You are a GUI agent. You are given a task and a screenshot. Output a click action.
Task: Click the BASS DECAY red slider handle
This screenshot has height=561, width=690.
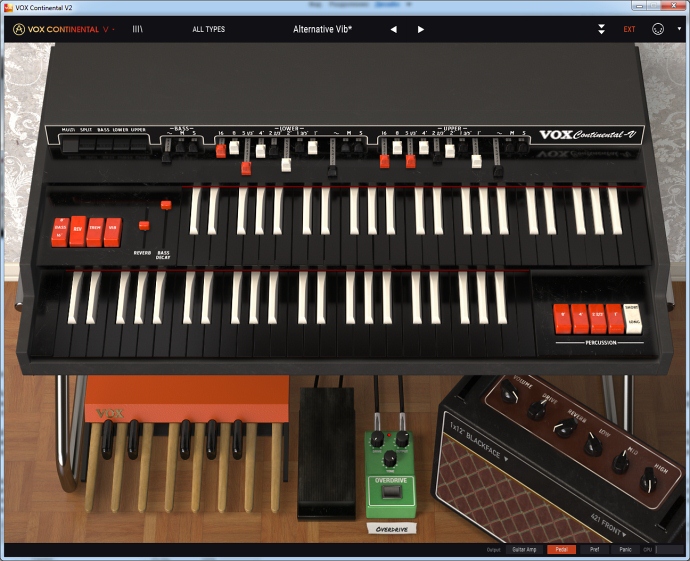[x=166, y=205]
